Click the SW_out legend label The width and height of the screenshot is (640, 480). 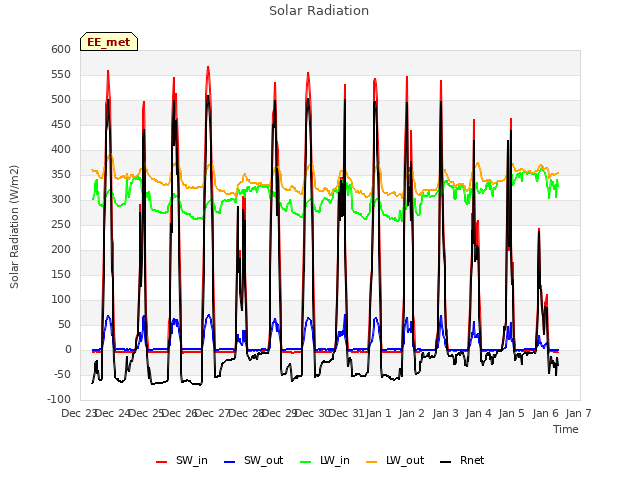coord(263,460)
